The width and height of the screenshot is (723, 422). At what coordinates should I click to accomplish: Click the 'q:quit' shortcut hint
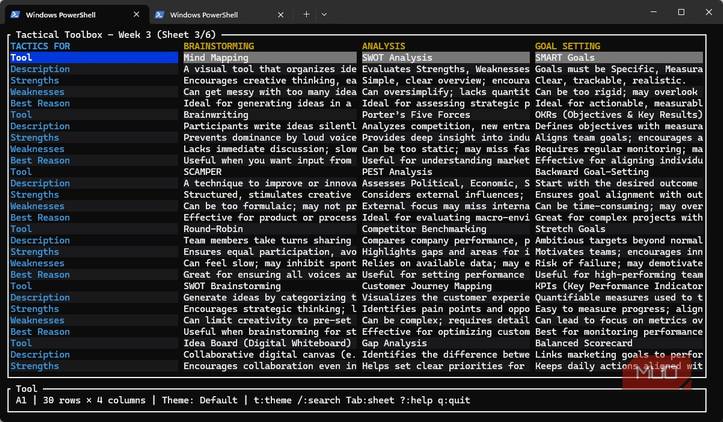click(x=454, y=400)
